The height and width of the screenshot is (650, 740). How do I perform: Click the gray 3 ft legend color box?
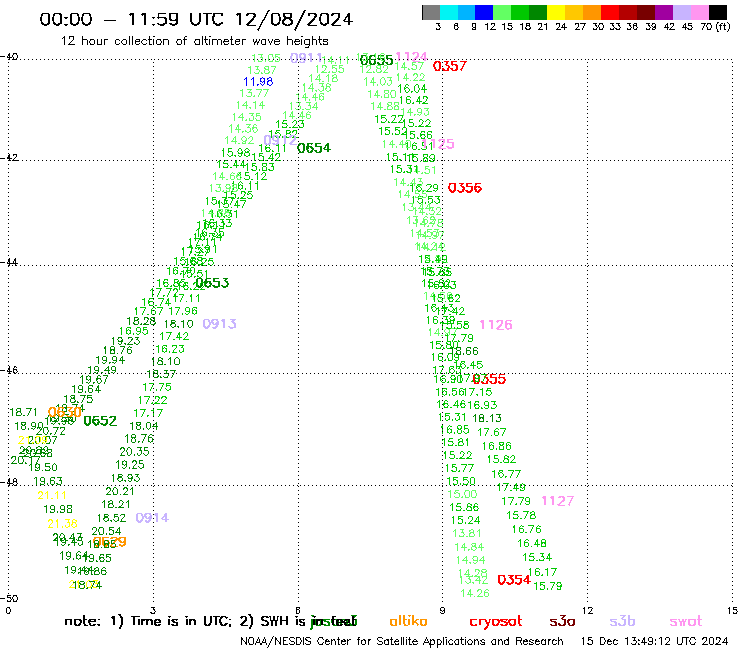(431, 12)
